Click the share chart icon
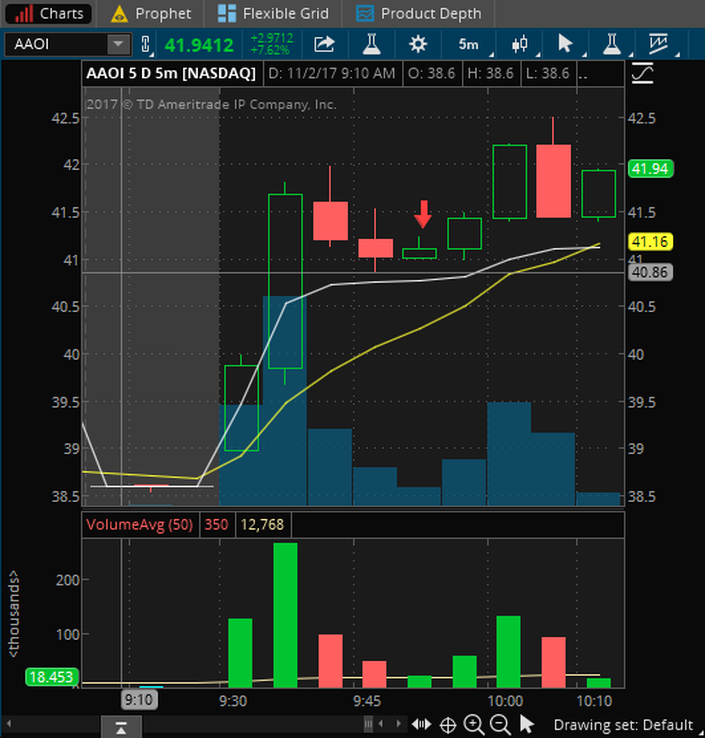705x738 pixels. (x=324, y=44)
